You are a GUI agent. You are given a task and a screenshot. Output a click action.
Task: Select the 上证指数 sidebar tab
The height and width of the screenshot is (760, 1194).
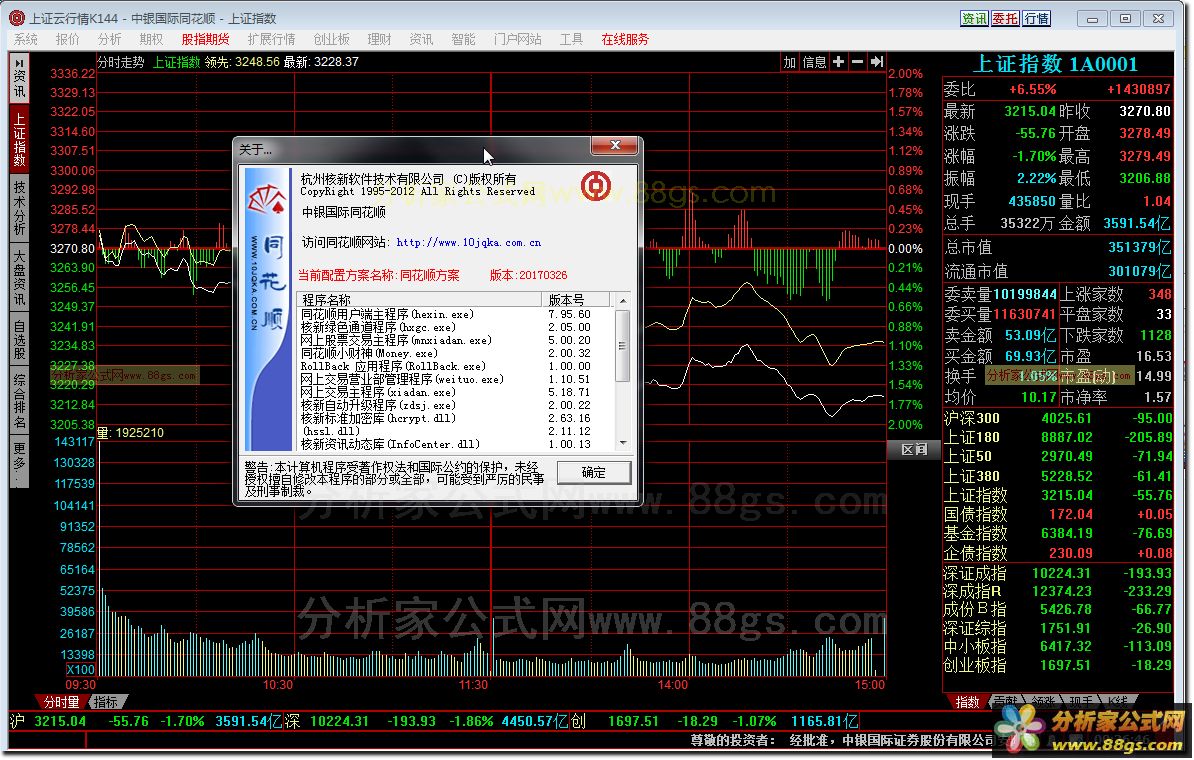[x=19, y=139]
